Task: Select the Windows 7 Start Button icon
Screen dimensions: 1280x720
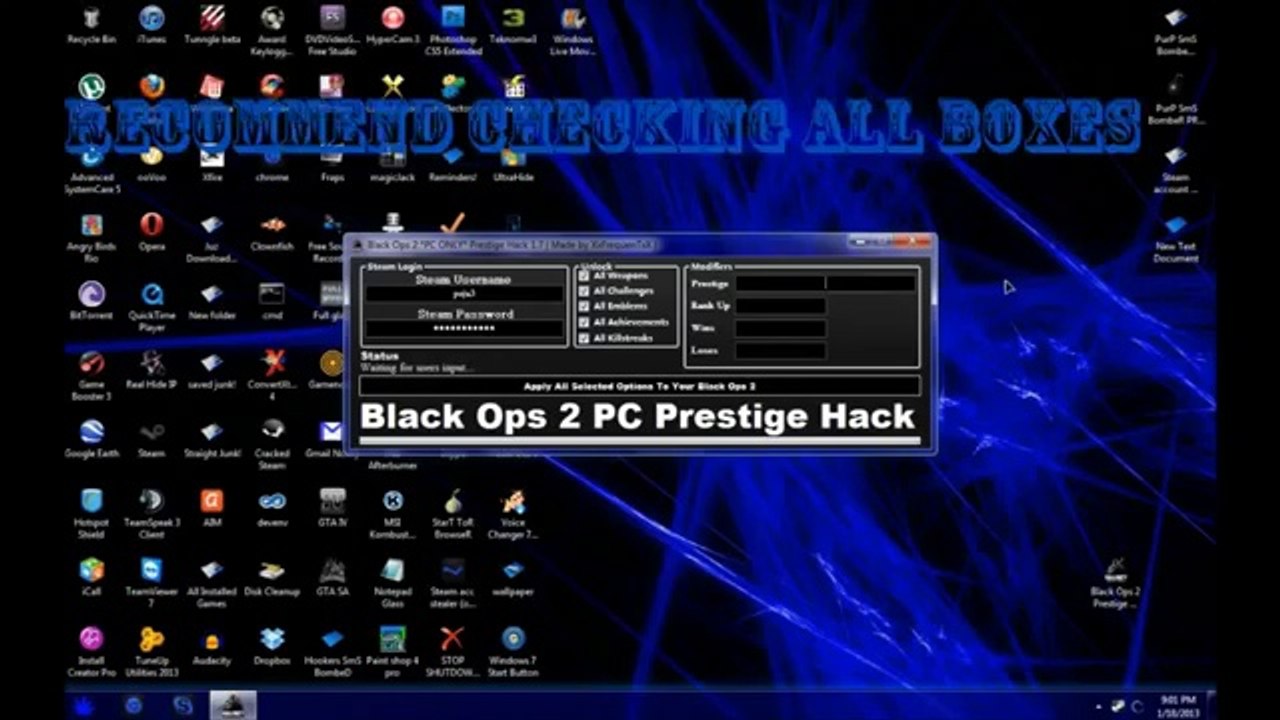Action: [513, 651]
